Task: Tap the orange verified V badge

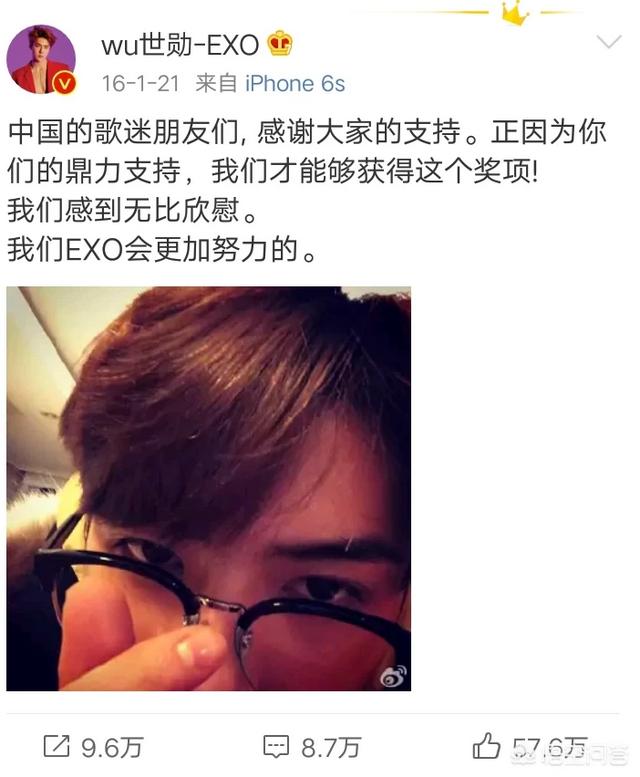Action: (x=64, y=83)
